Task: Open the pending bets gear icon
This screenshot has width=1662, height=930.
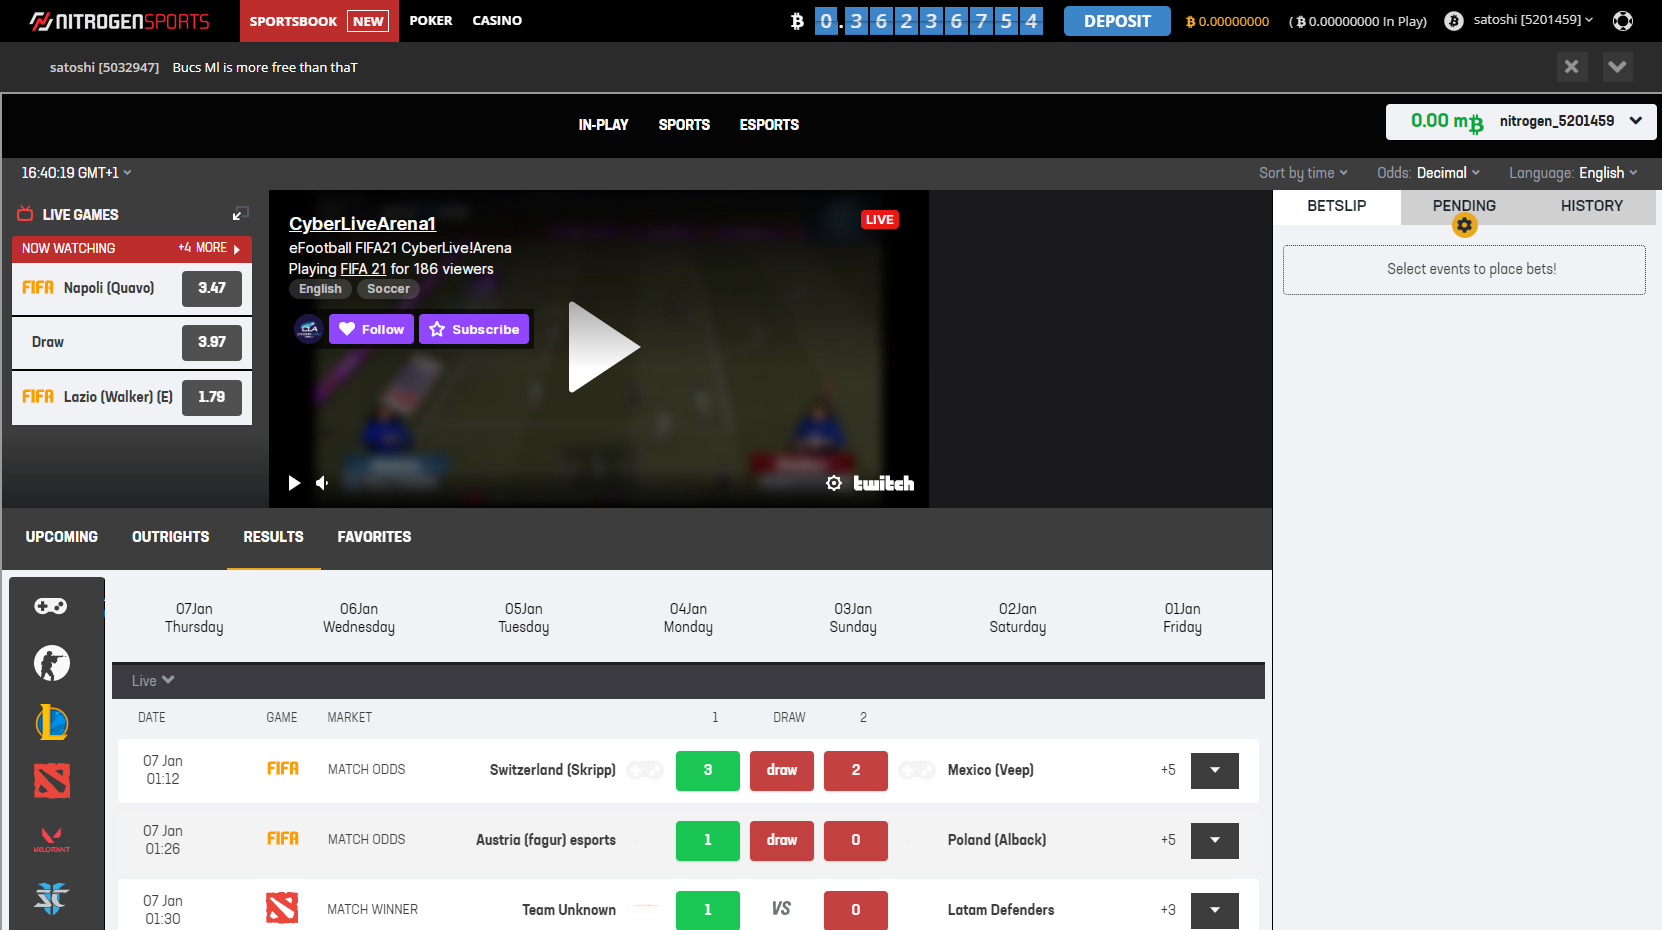Action: [x=1464, y=225]
